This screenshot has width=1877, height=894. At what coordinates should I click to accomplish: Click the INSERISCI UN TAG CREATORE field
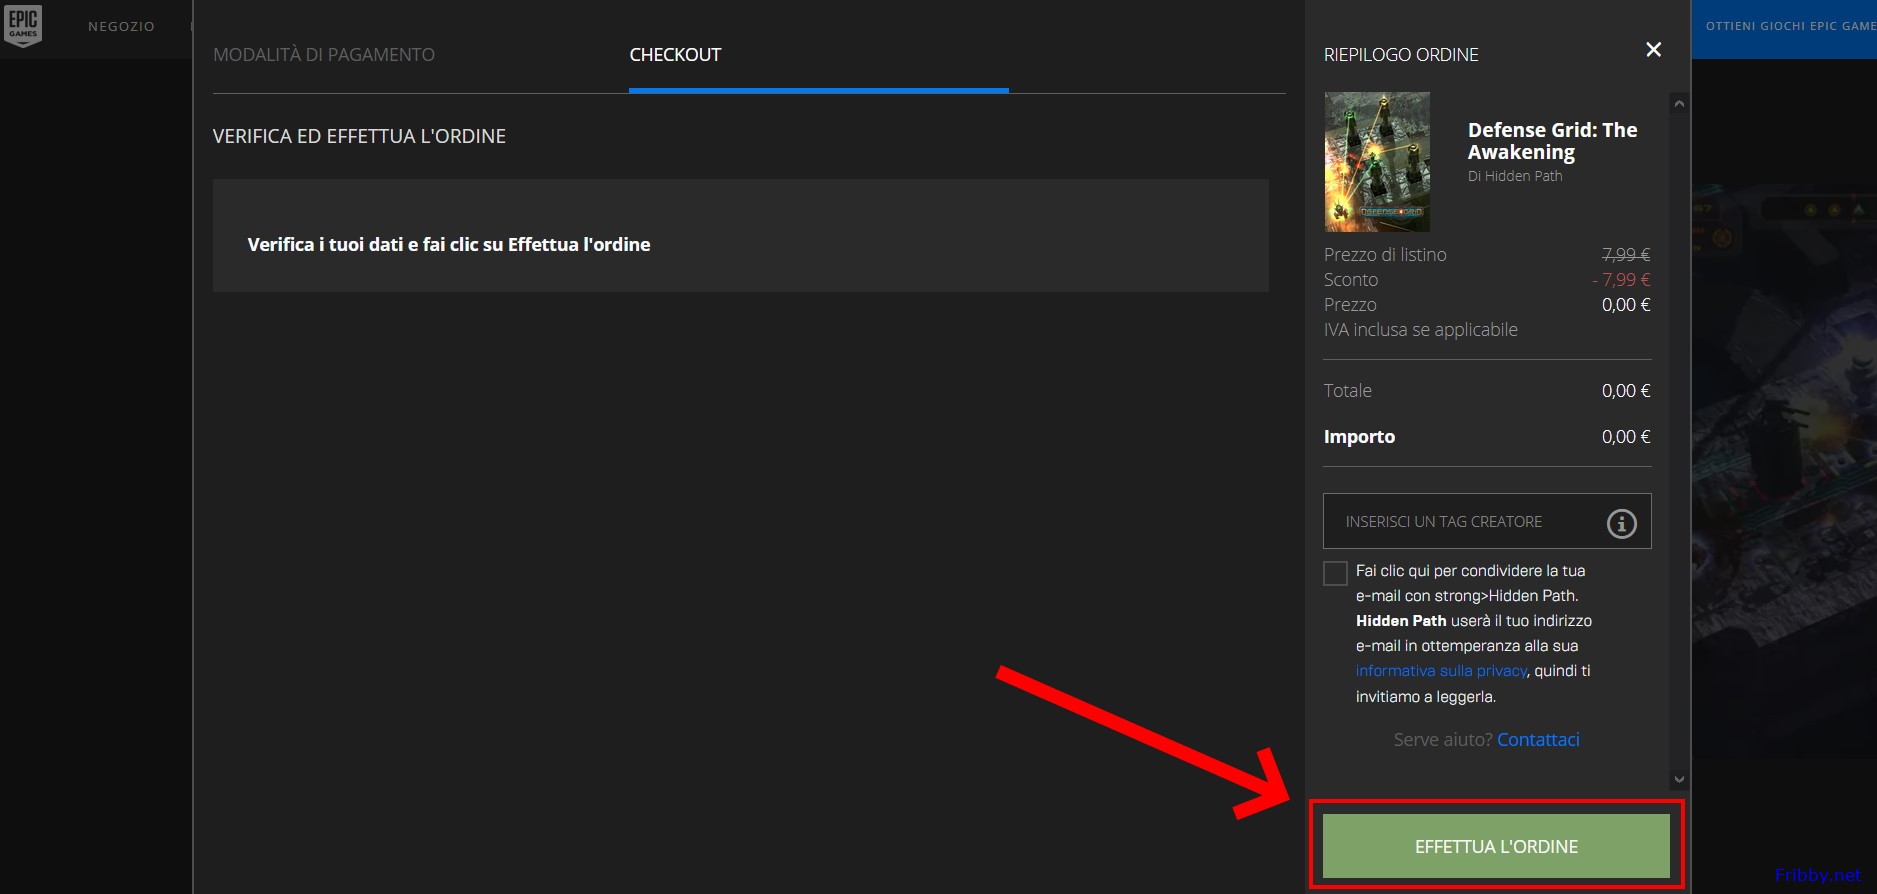pos(1487,521)
